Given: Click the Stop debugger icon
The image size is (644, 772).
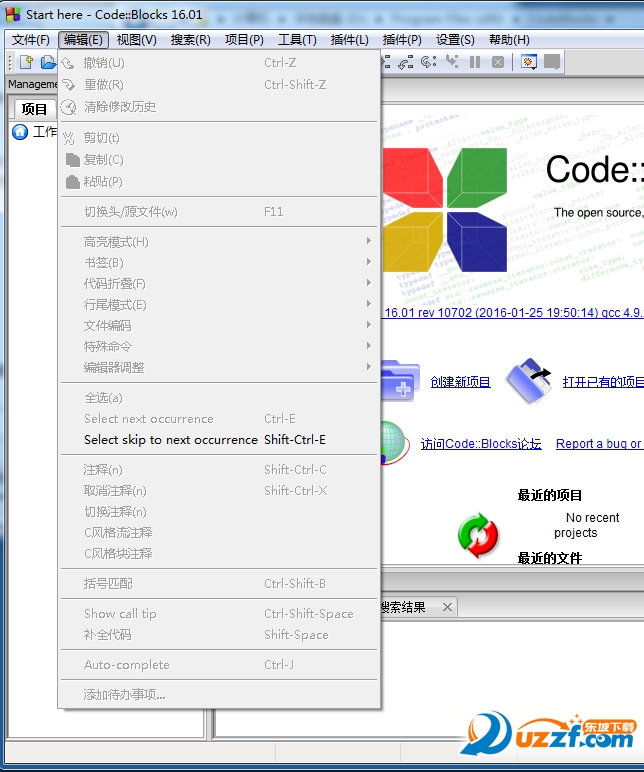Looking at the screenshot, I should (x=498, y=62).
